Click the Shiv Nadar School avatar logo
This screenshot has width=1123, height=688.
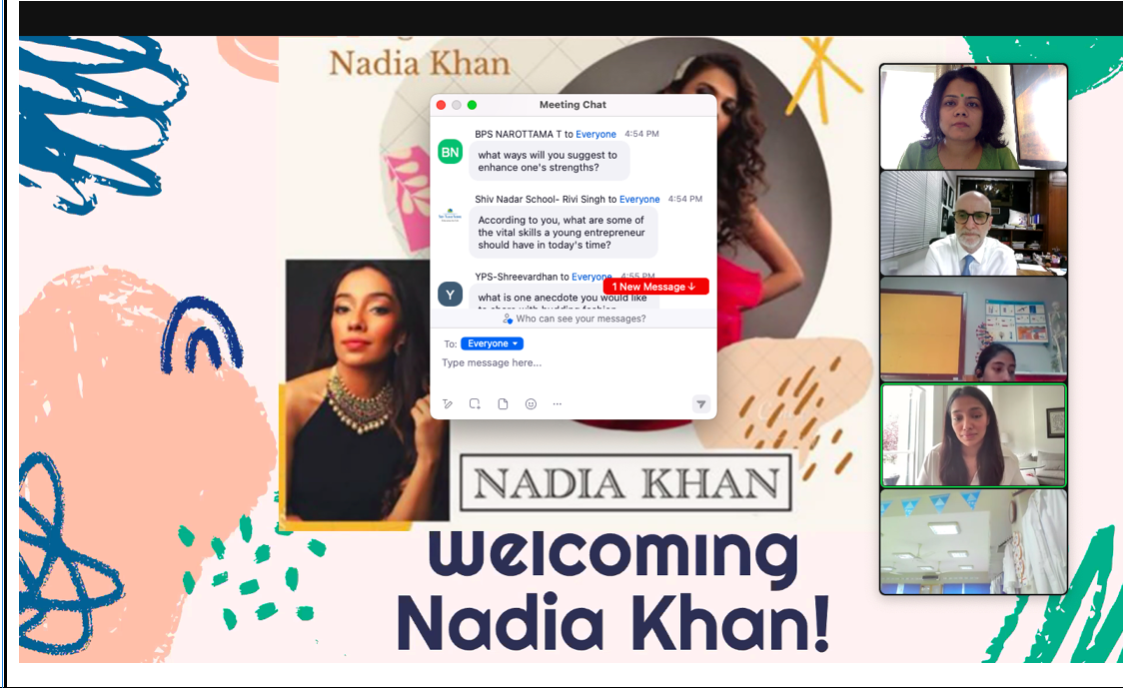click(450, 215)
